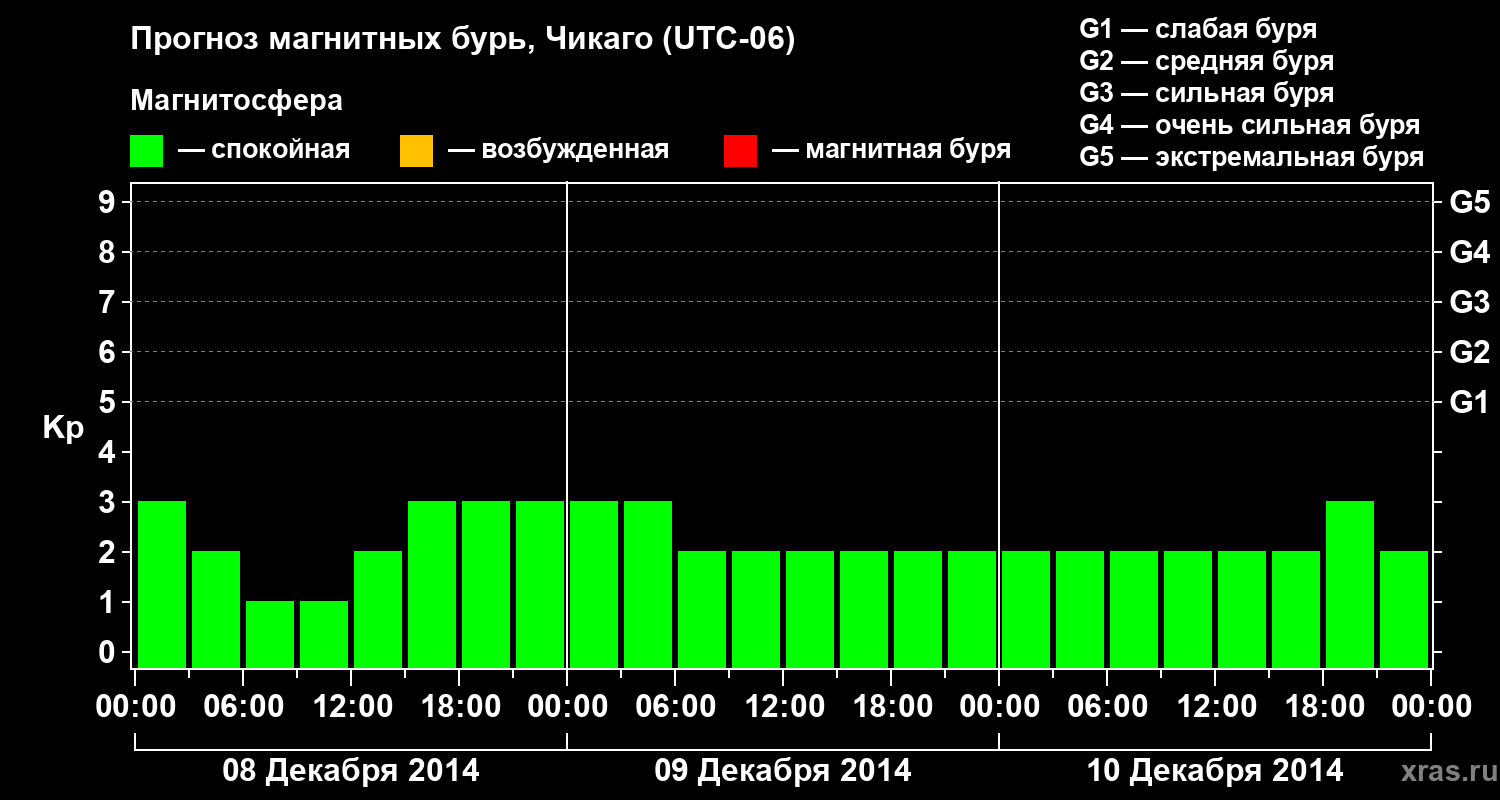Click the 08 Декабря 03:00–06:00 Kp 2 bar
Screen dimensions: 1500x800
tap(216, 609)
